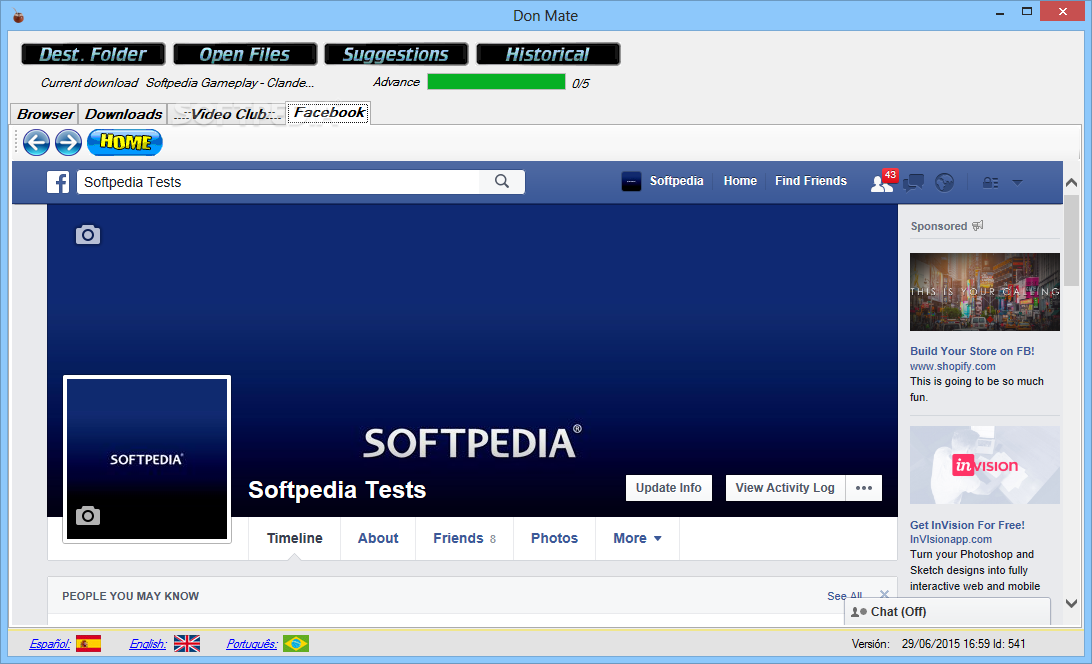Open the Friends 8 profile tab
The width and height of the screenshot is (1092, 664).
tap(465, 539)
